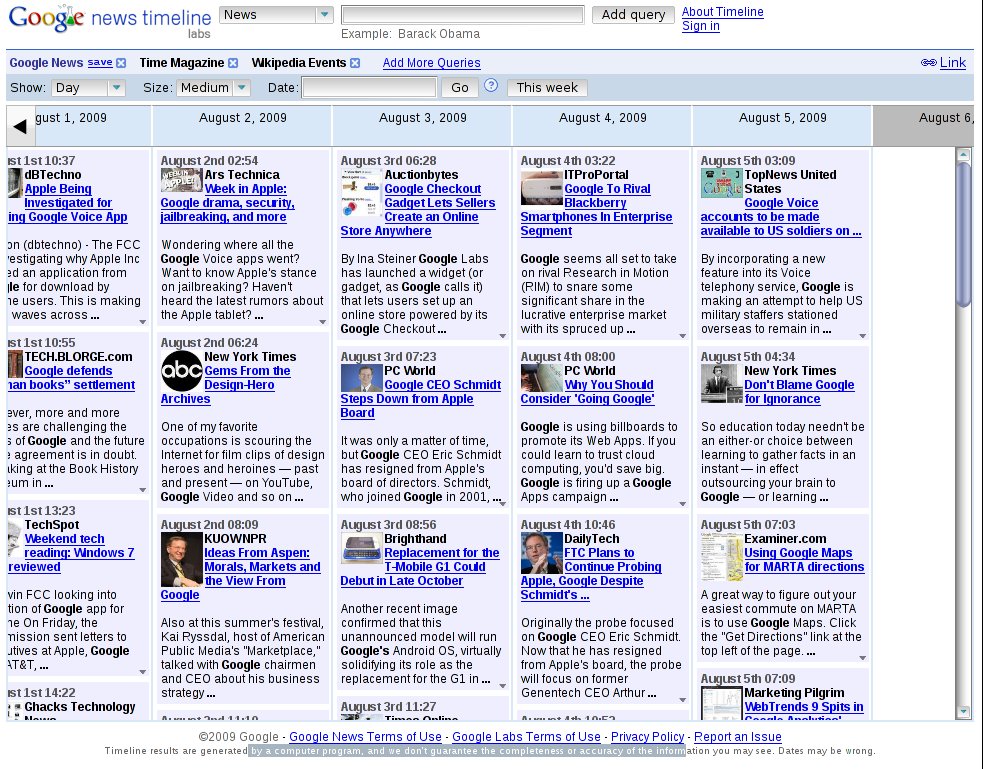Open Google To Rival Blackberry article link
983x769 pixels.
click(596, 210)
